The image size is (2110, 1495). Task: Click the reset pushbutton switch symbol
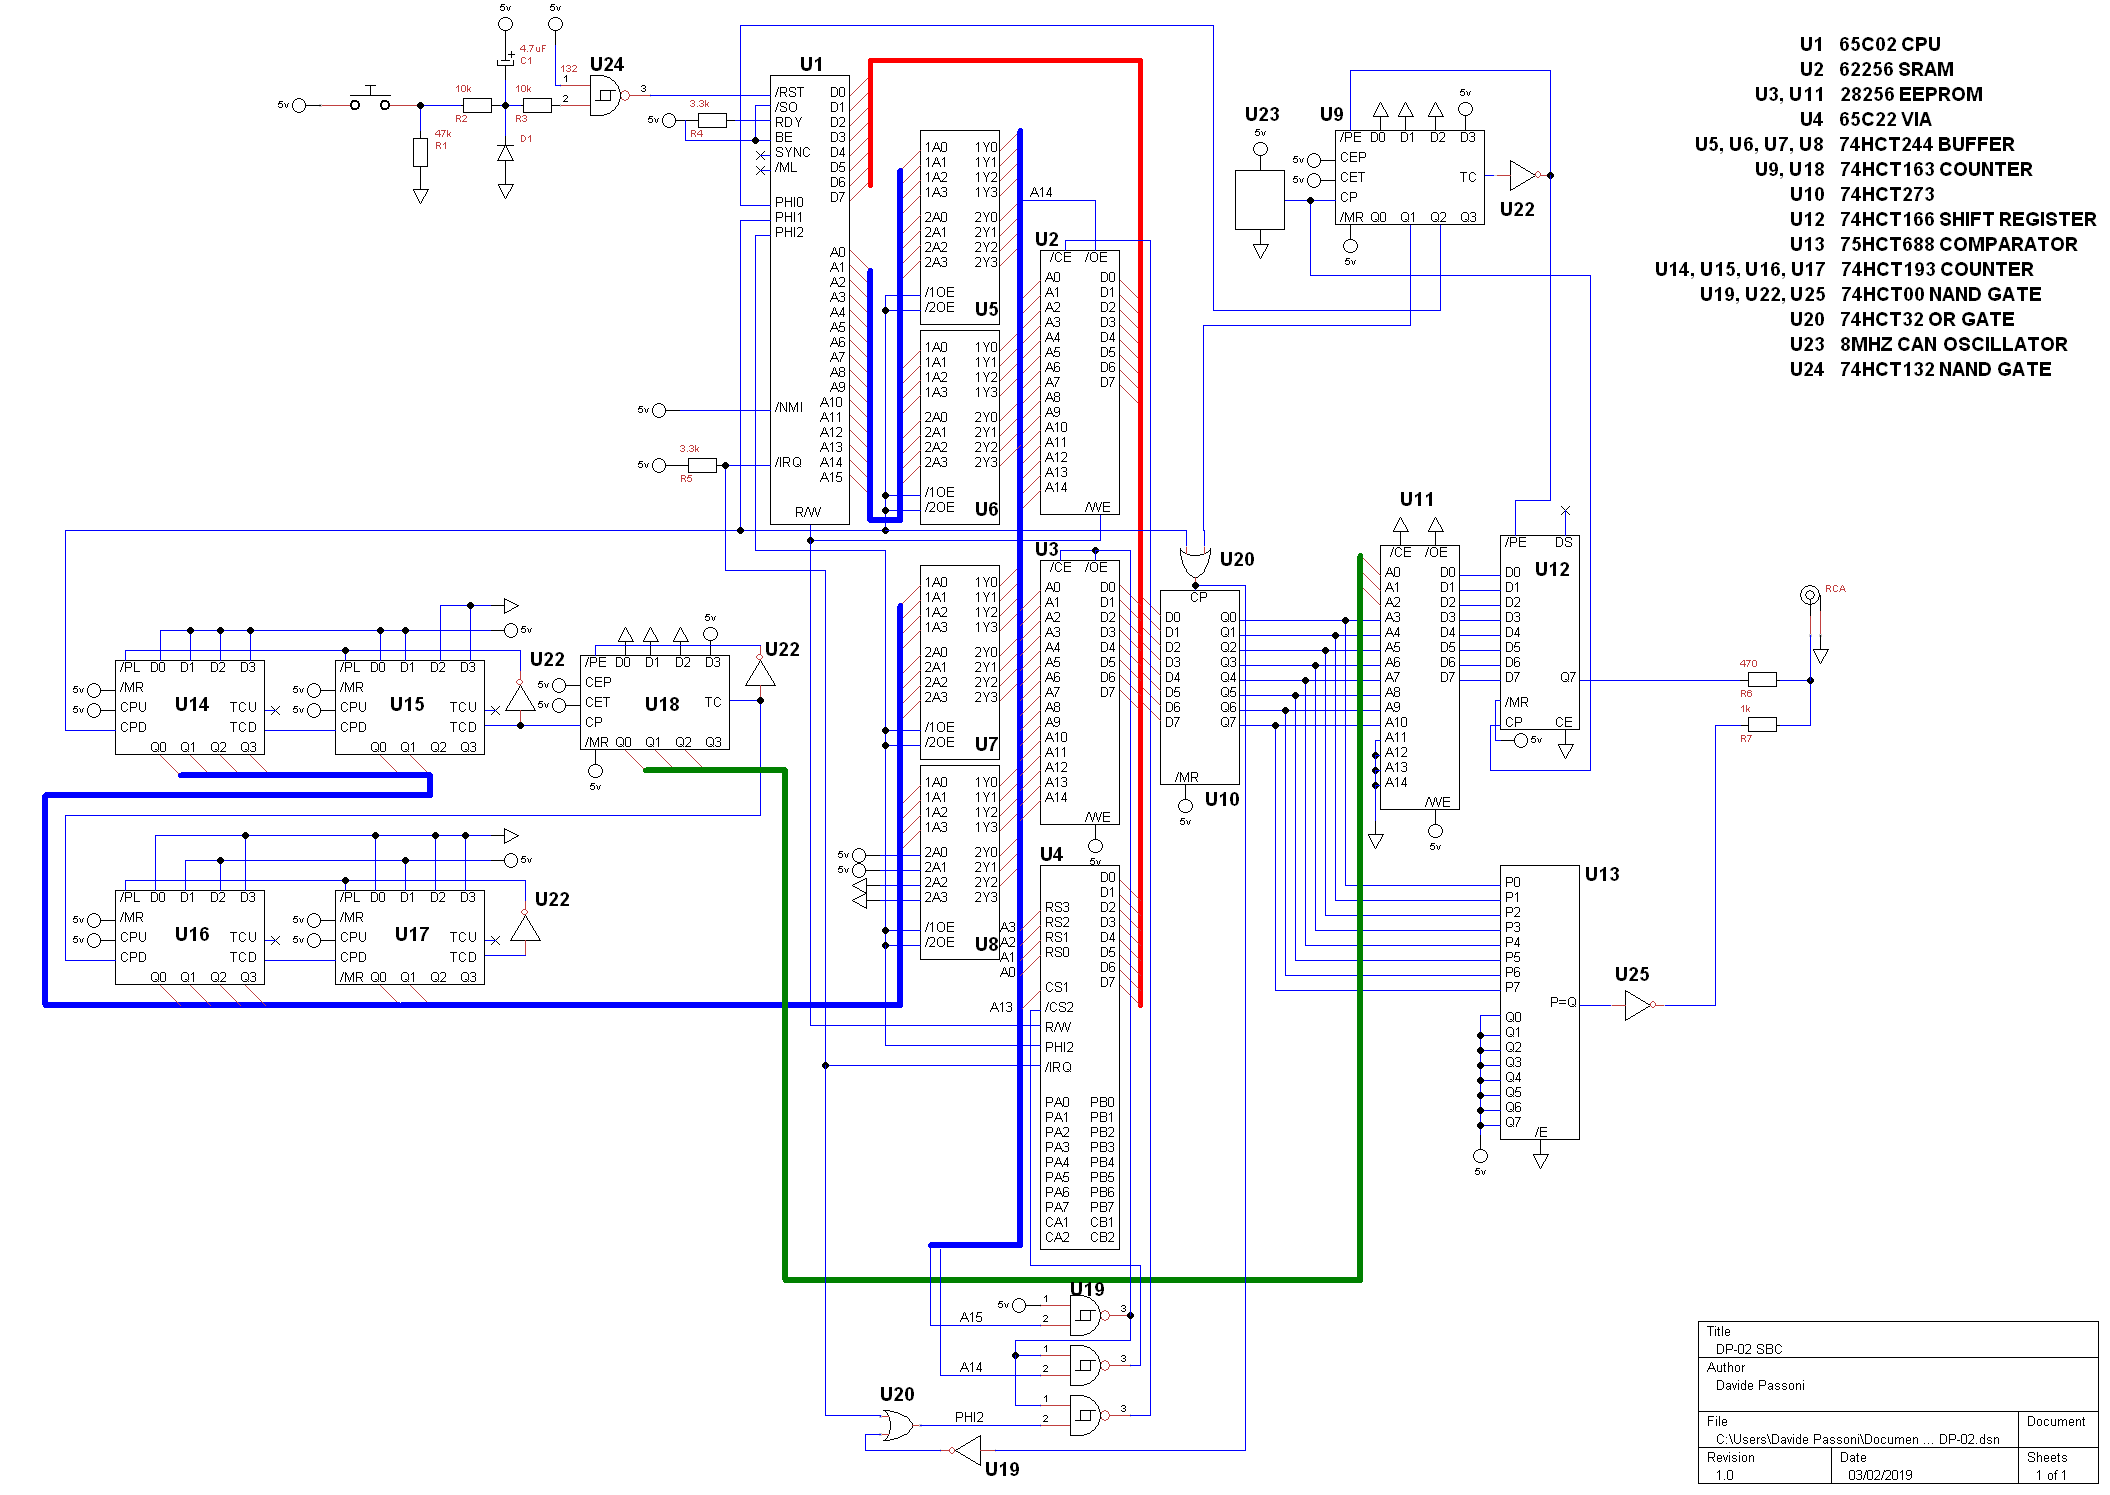pyautogui.click(x=371, y=100)
